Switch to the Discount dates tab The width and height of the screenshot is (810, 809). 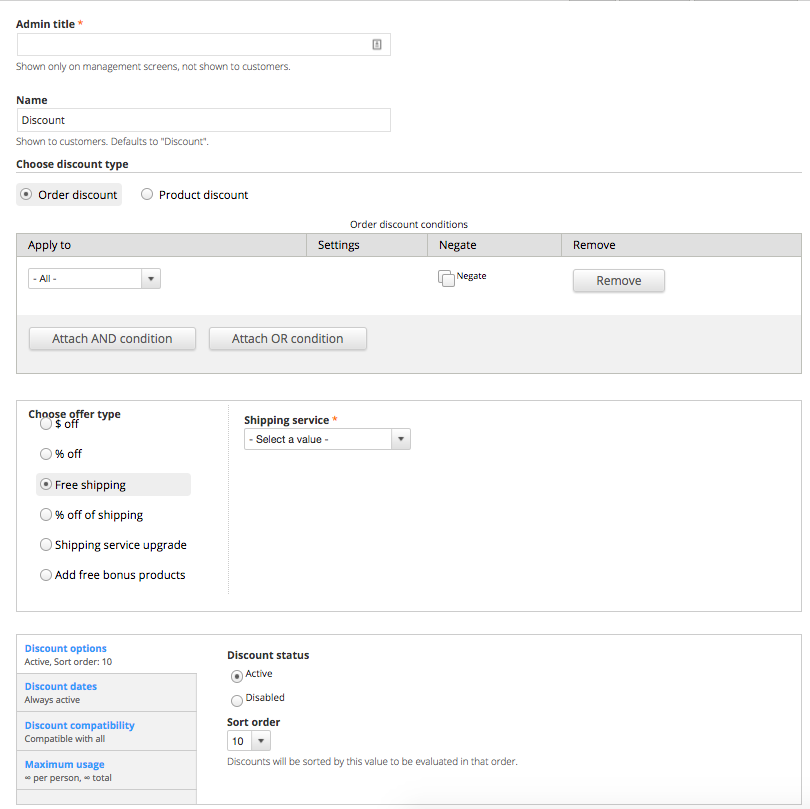pos(61,687)
